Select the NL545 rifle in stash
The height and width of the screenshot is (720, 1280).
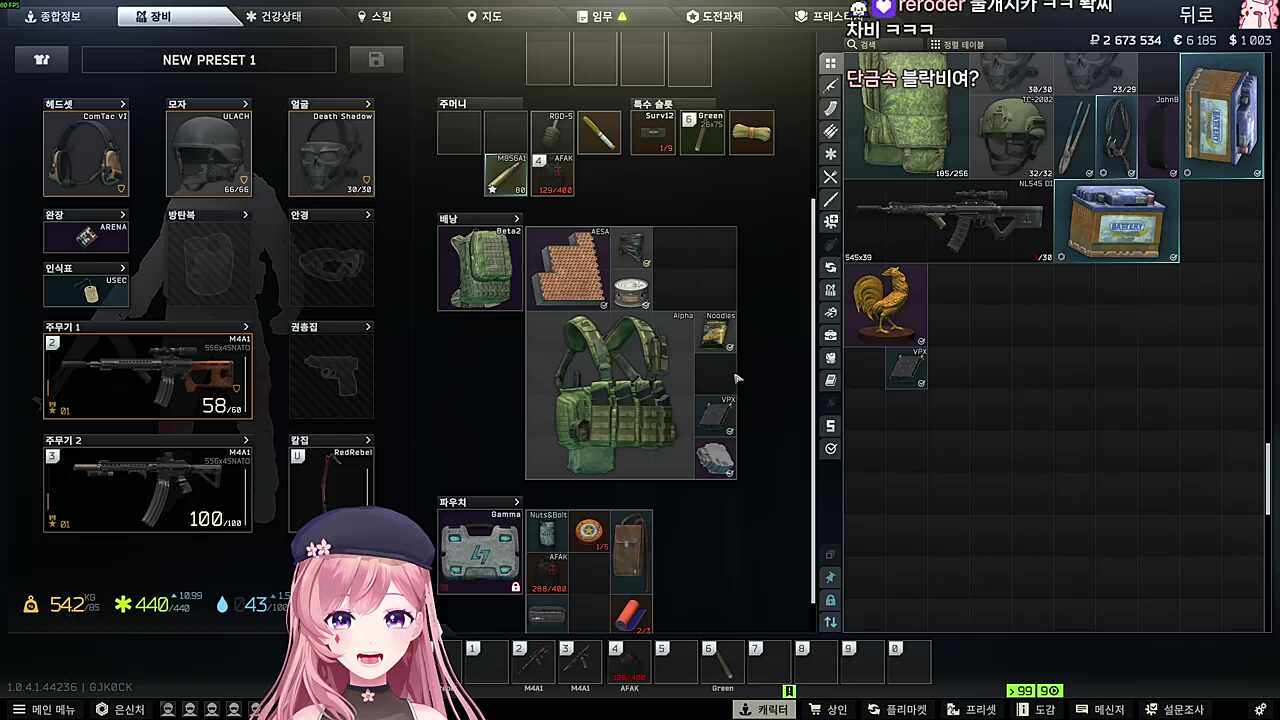(950, 221)
